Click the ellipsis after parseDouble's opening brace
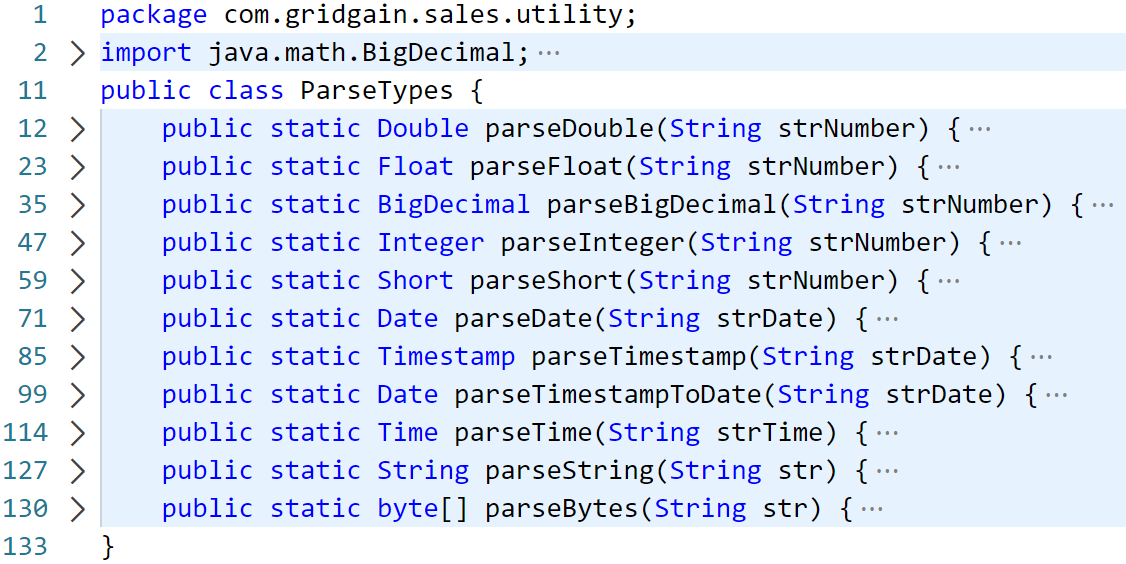The height and width of the screenshot is (564, 1126). [980, 129]
